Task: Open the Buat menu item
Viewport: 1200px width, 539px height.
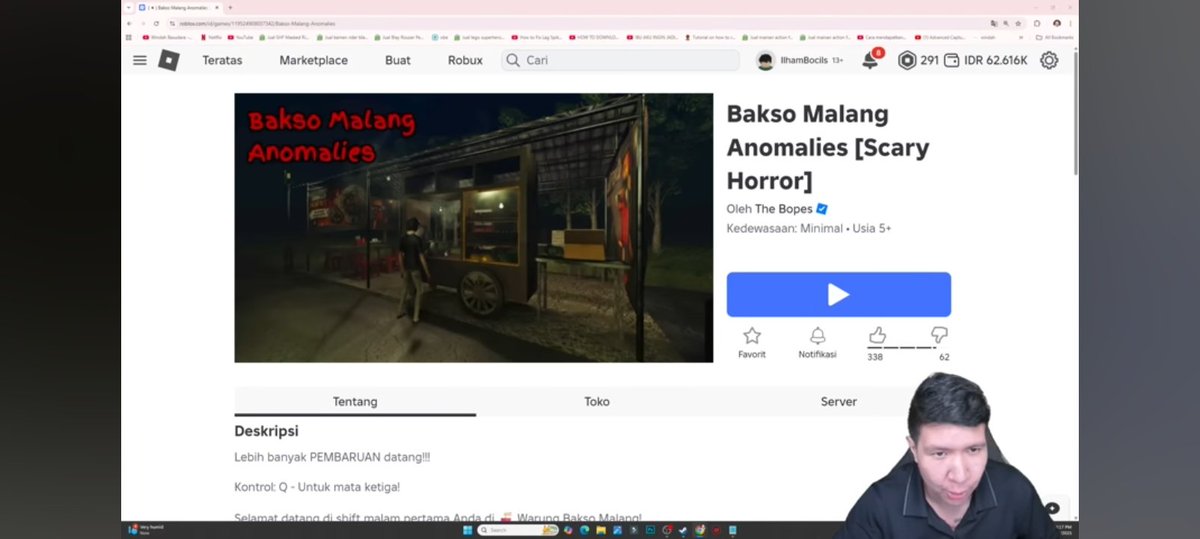Action: pyautogui.click(x=398, y=60)
